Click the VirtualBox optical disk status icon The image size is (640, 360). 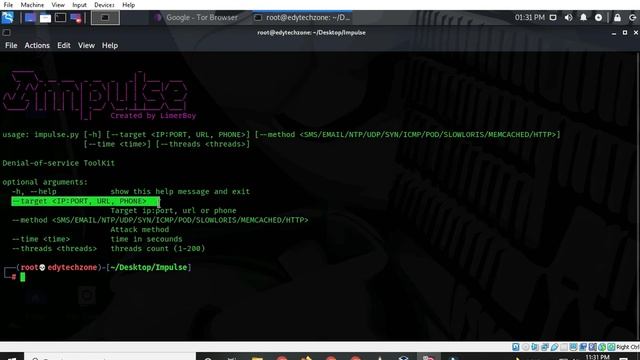click(x=526, y=347)
